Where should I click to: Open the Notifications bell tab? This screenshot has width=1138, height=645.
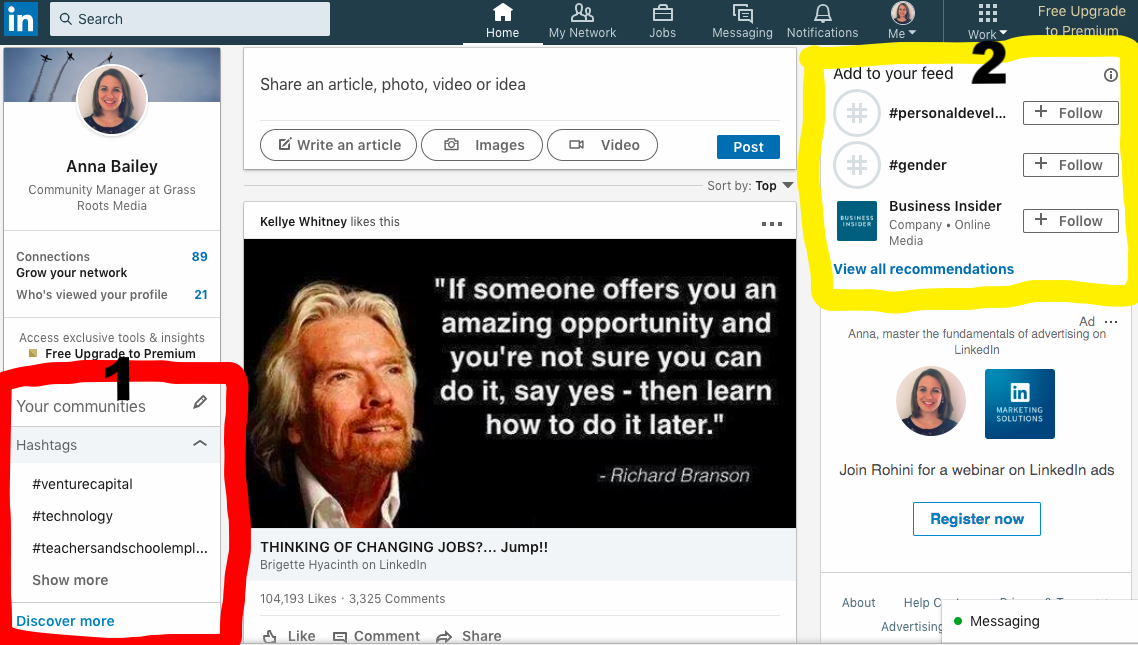(822, 22)
